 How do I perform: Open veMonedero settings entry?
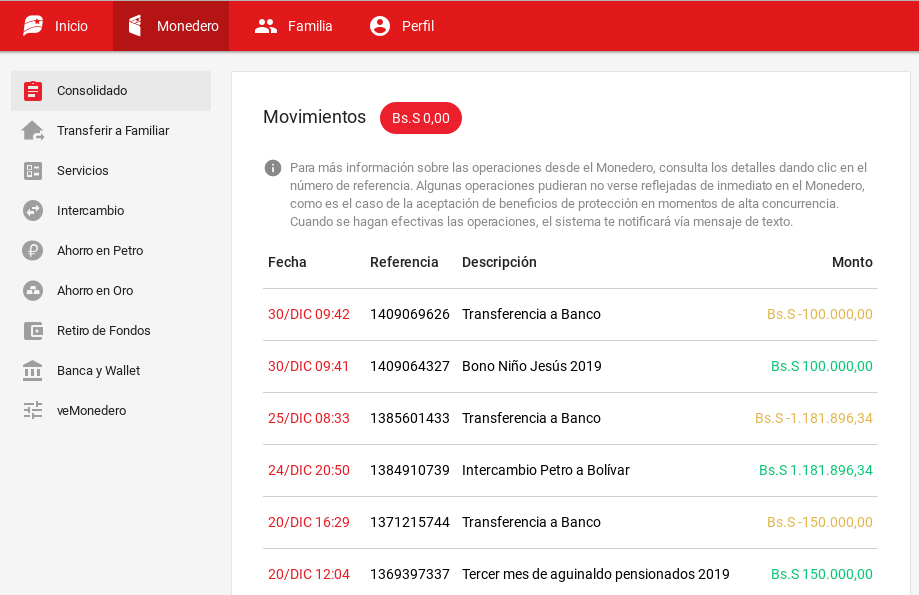coord(111,410)
